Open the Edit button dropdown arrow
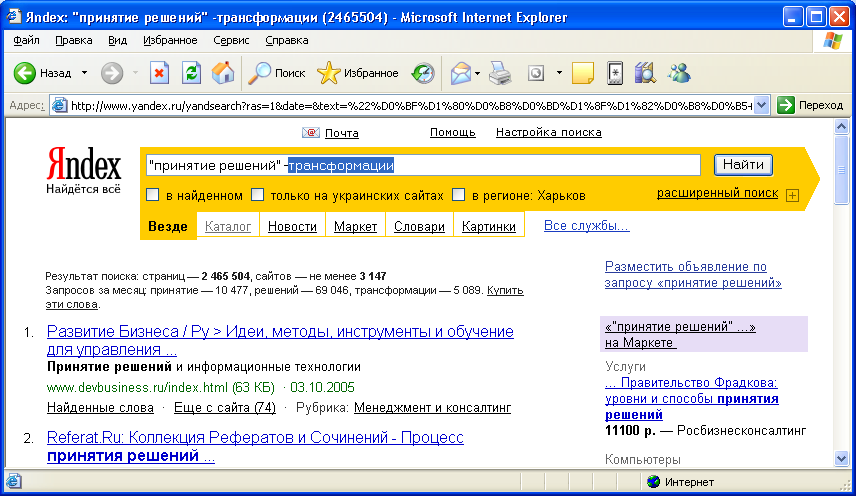Screen dimensions: 856x496 pyautogui.click(x=559, y=73)
